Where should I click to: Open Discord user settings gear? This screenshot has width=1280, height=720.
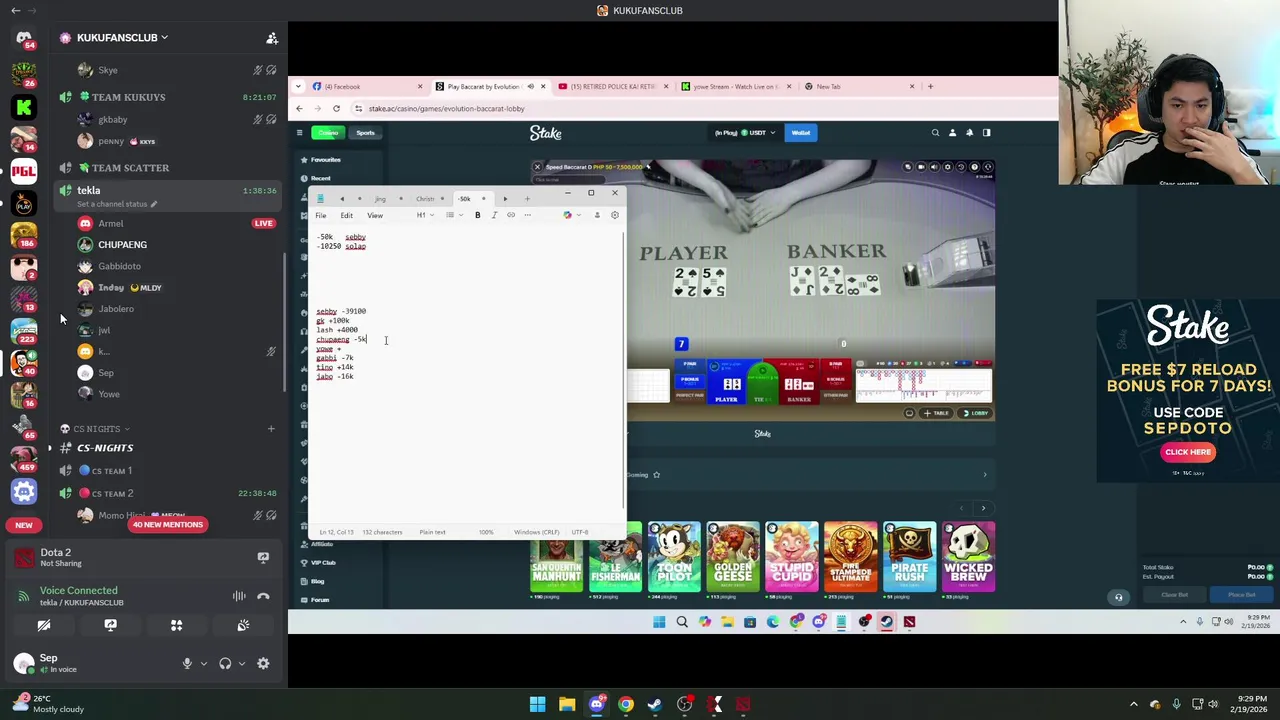point(263,663)
